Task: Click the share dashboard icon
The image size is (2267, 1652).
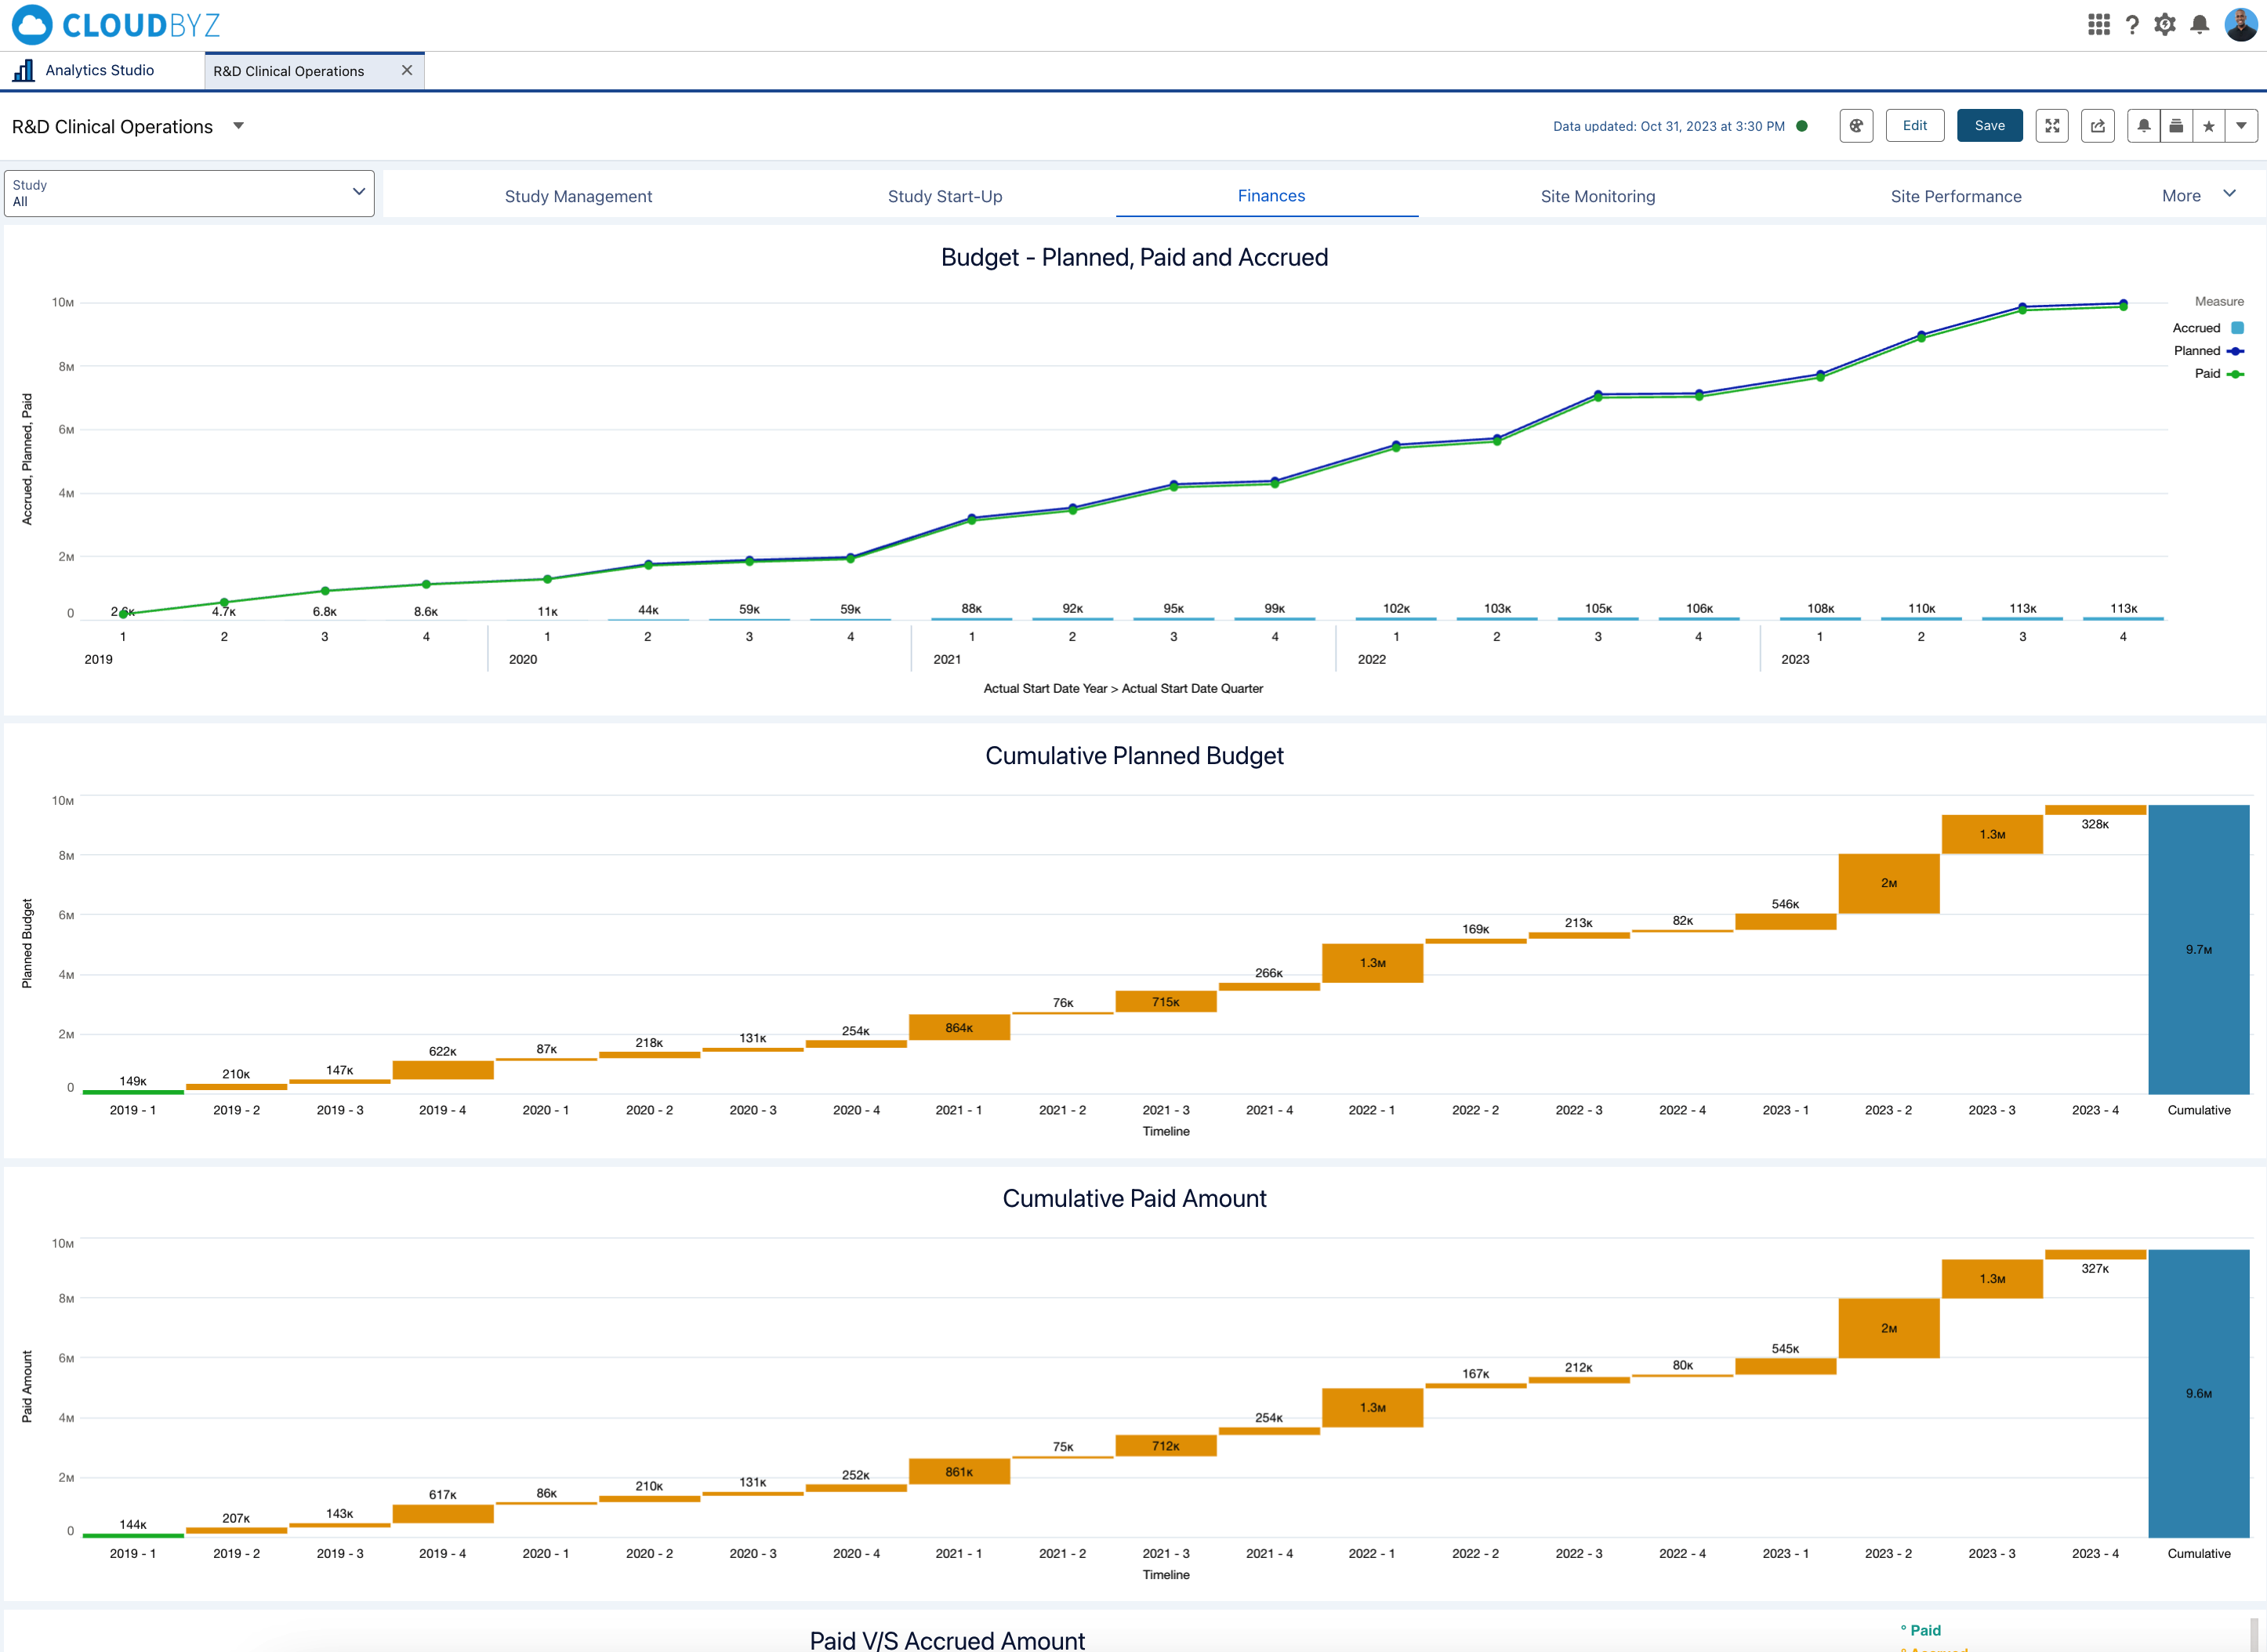Action: pos(2097,125)
